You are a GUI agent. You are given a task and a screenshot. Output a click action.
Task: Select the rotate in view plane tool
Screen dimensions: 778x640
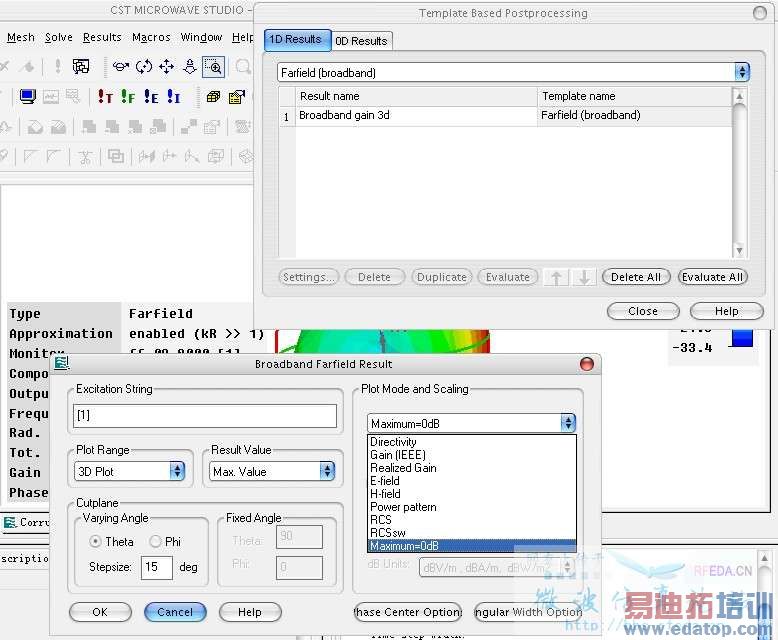coord(144,66)
